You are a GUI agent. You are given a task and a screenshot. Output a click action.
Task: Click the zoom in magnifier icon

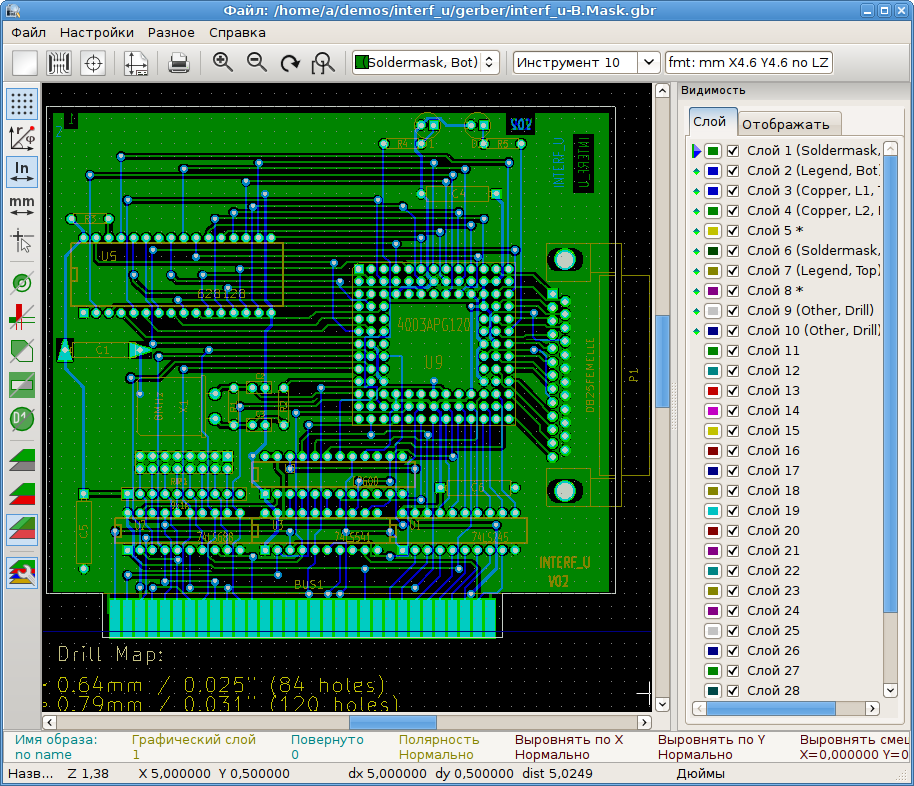[223, 62]
